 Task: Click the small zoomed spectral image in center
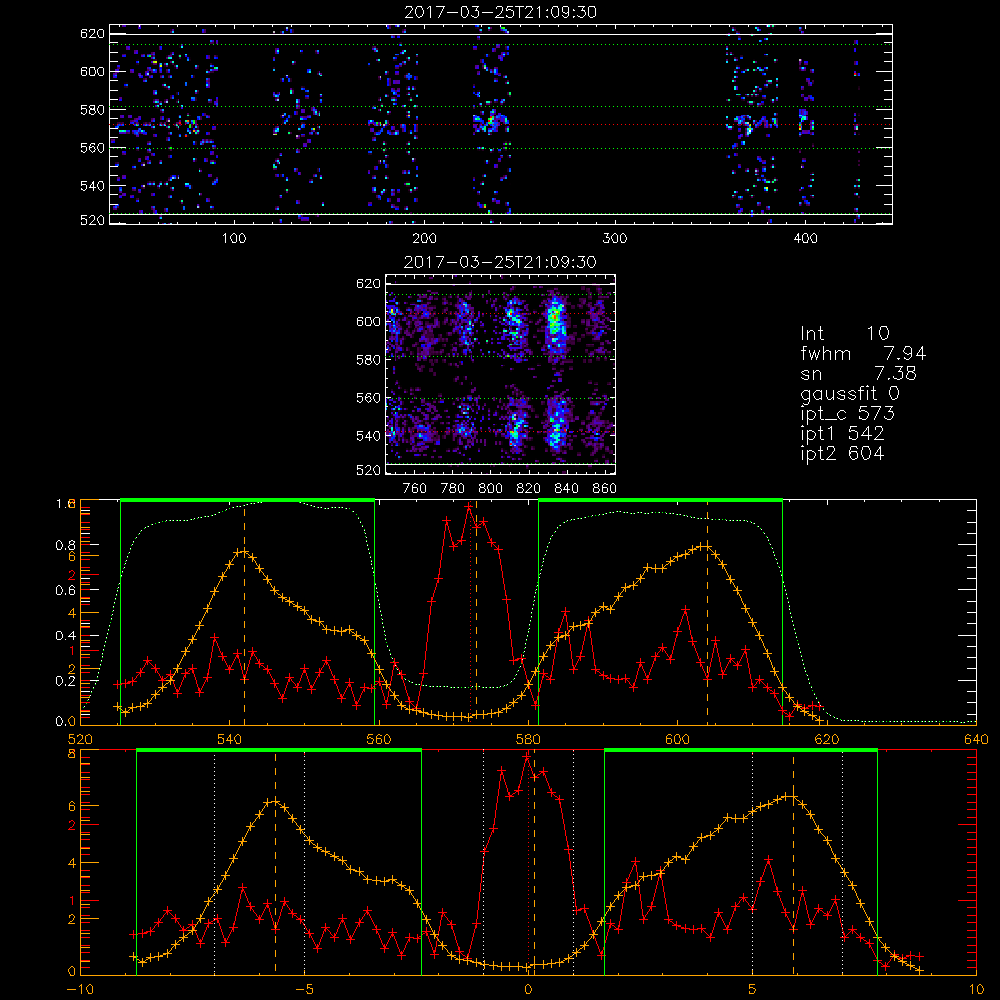pyautogui.click(x=501, y=374)
